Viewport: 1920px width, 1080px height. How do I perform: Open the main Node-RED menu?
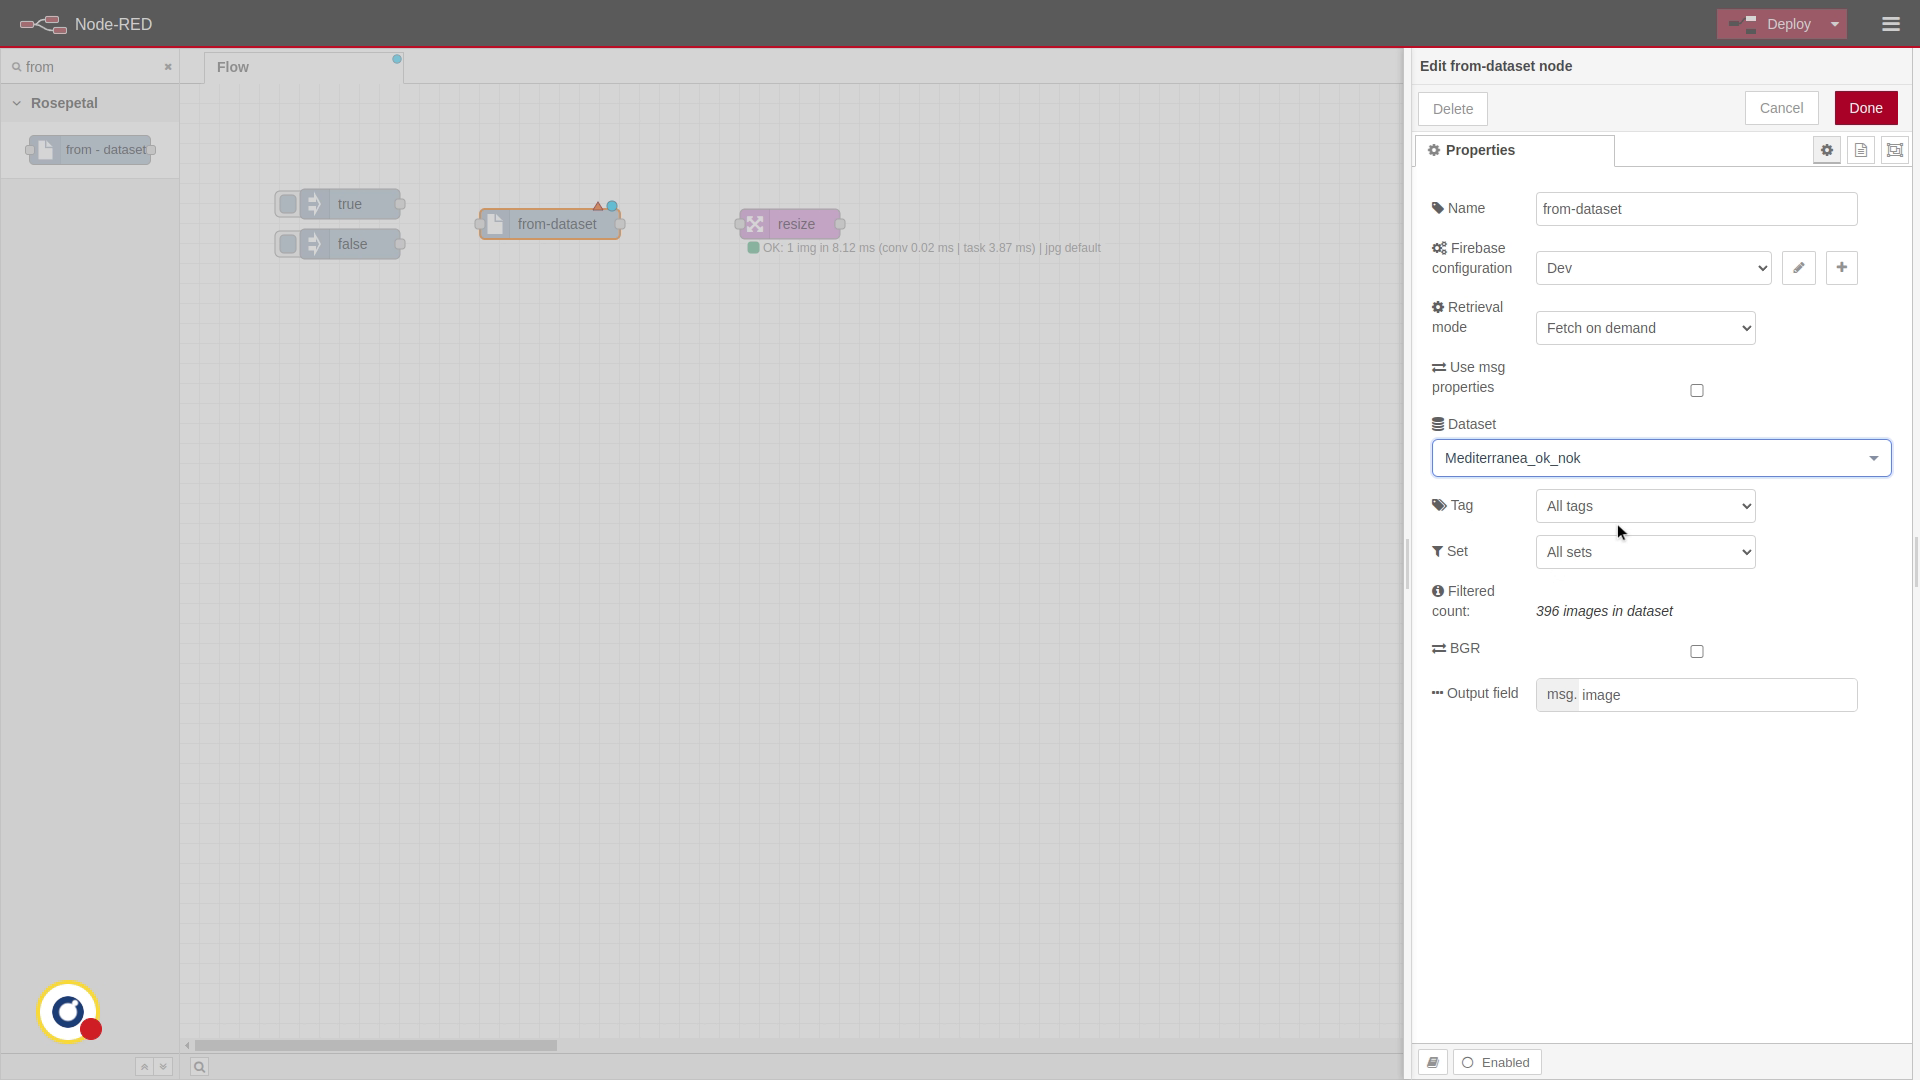(1890, 24)
